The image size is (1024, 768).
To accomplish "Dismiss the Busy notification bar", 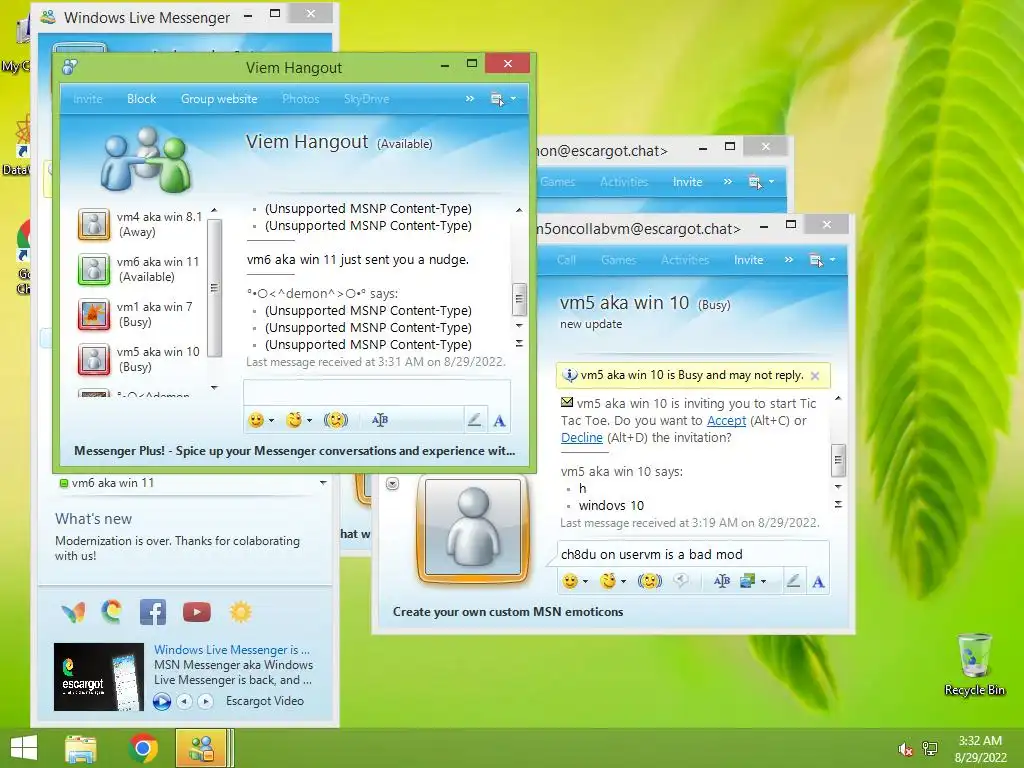I will pos(815,376).
